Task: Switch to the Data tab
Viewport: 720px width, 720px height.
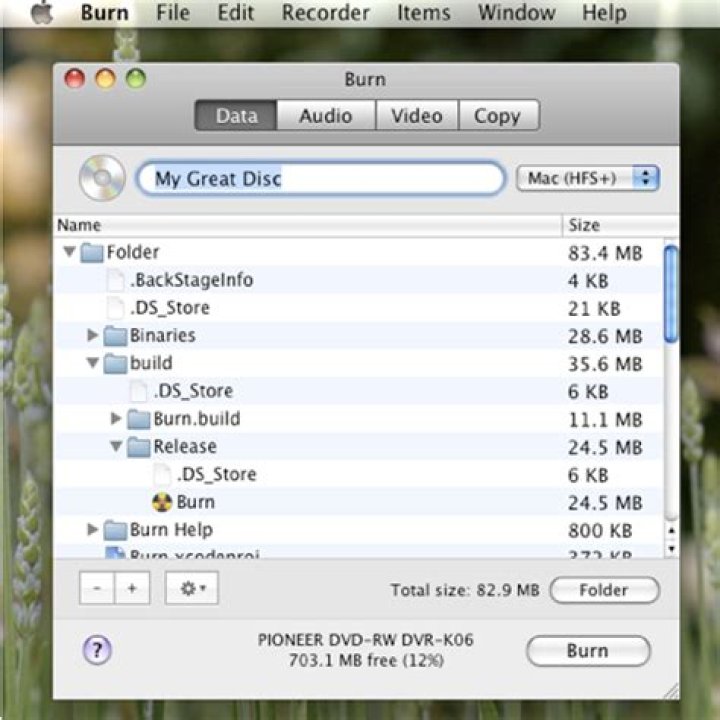Action: point(236,115)
